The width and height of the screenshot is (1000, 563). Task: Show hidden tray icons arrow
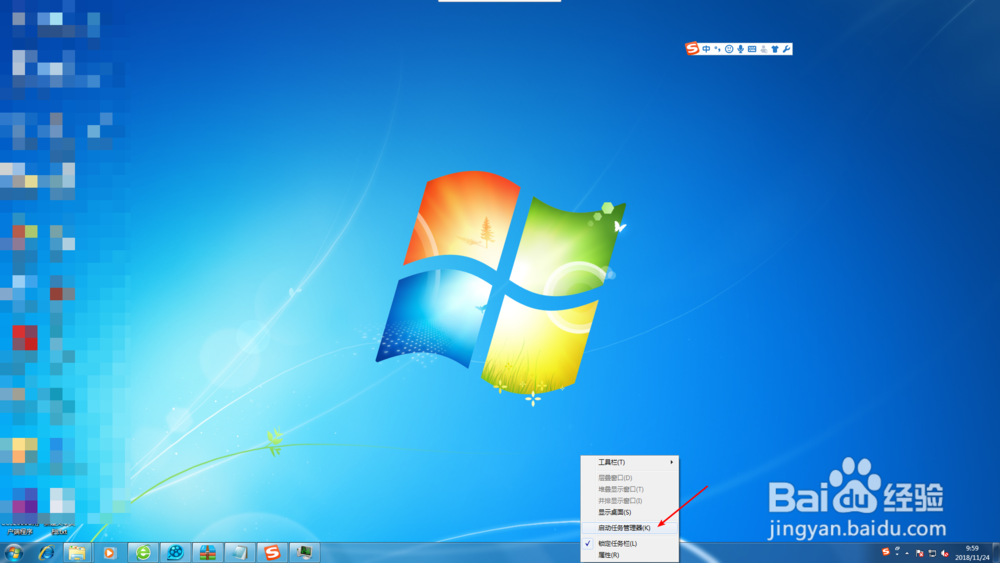click(907, 553)
